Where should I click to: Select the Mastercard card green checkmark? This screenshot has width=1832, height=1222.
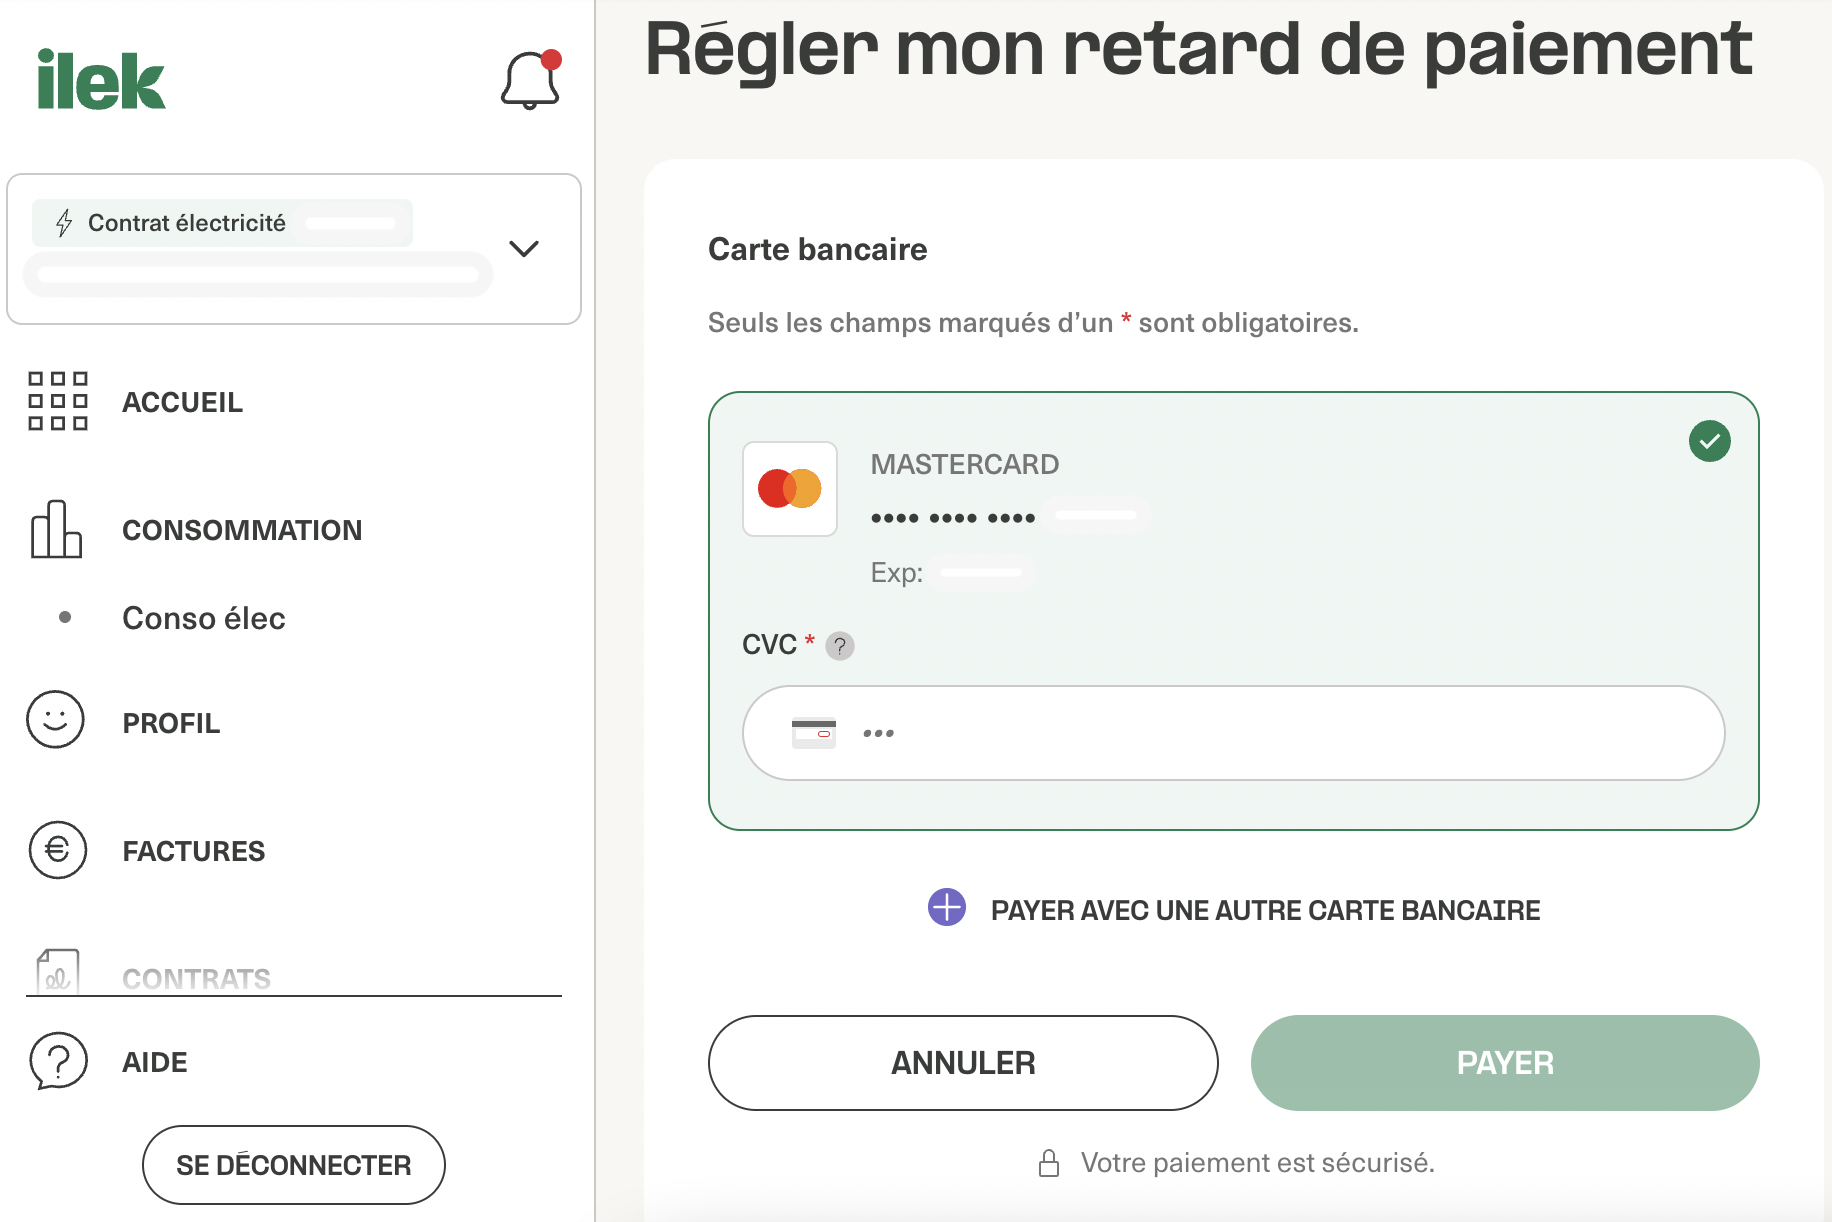click(1709, 441)
